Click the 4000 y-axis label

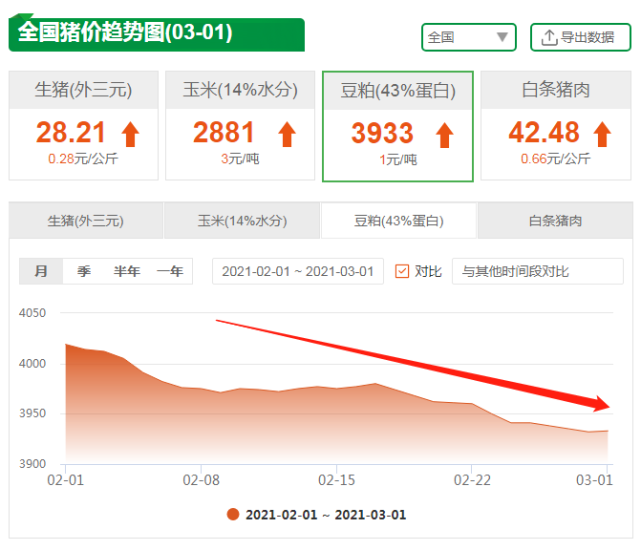32,364
